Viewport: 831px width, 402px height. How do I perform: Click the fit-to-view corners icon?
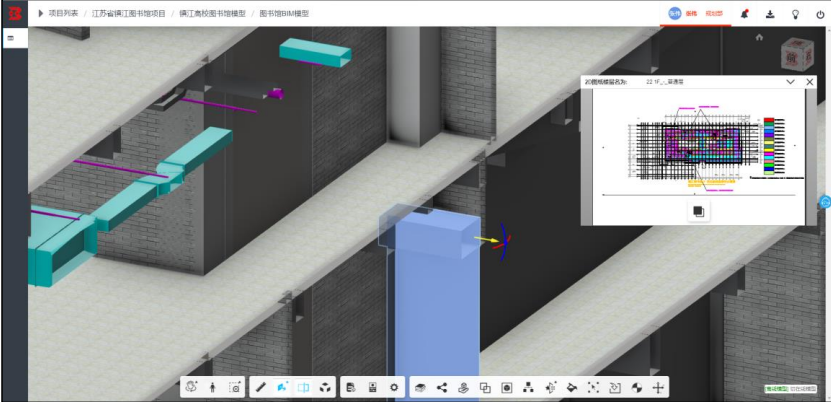coord(593,388)
